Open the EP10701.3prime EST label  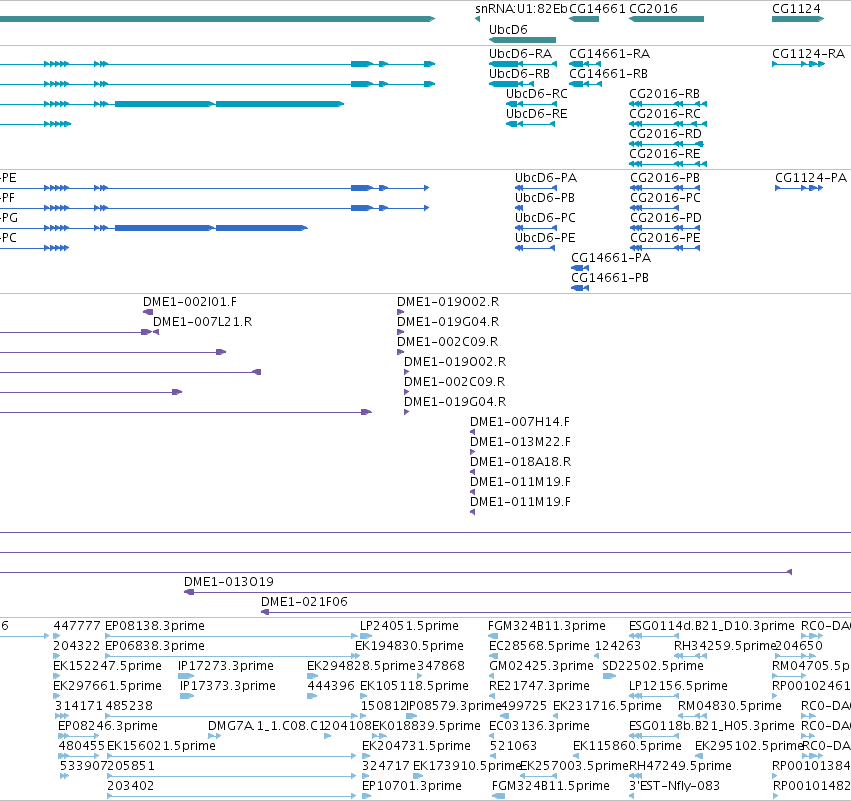[412, 787]
